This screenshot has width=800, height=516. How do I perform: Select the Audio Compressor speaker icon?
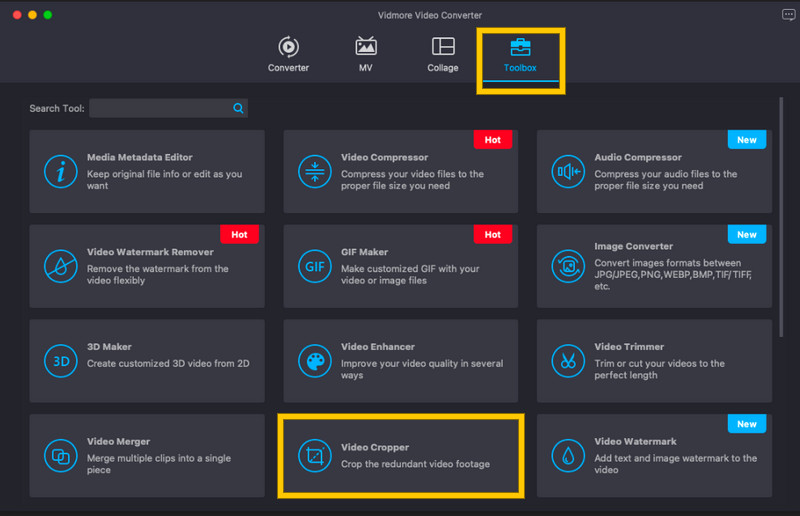pos(569,172)
